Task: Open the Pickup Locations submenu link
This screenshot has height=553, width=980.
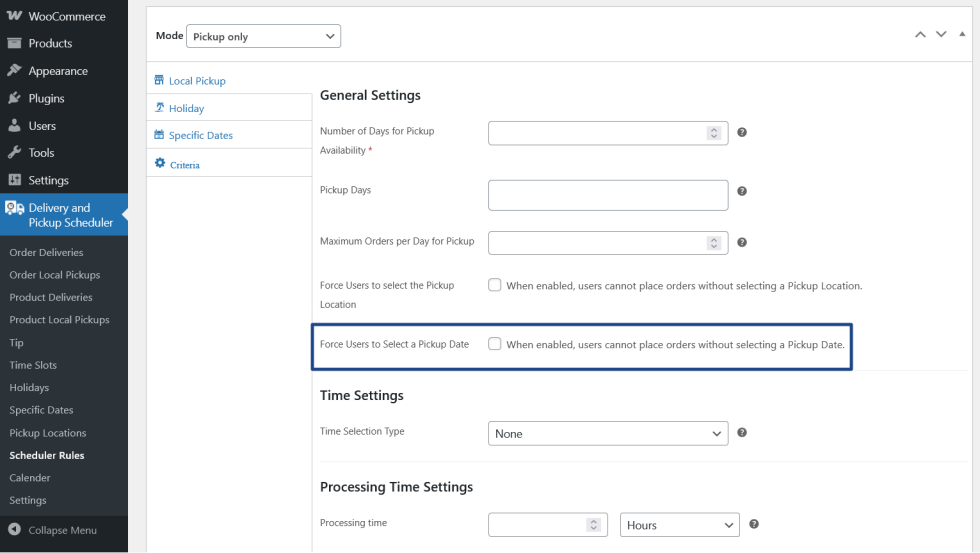Action: 48,433
